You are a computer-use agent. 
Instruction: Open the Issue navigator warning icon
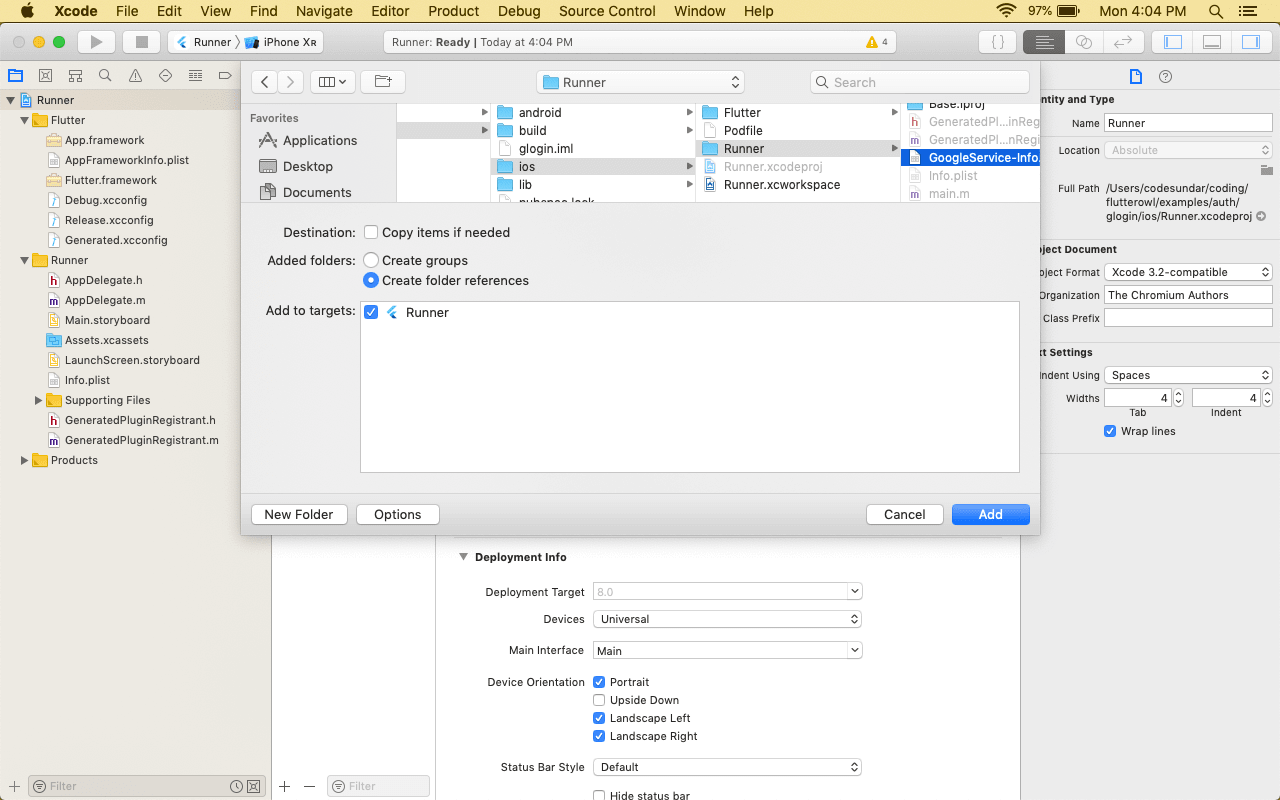point(135,76)
